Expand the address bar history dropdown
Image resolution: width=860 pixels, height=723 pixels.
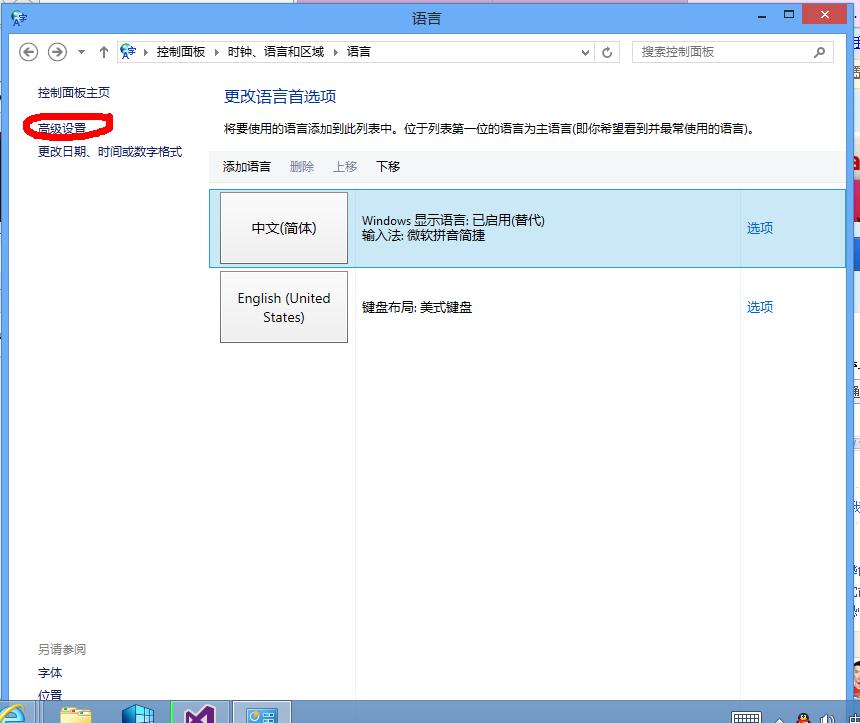coord(583,52)
